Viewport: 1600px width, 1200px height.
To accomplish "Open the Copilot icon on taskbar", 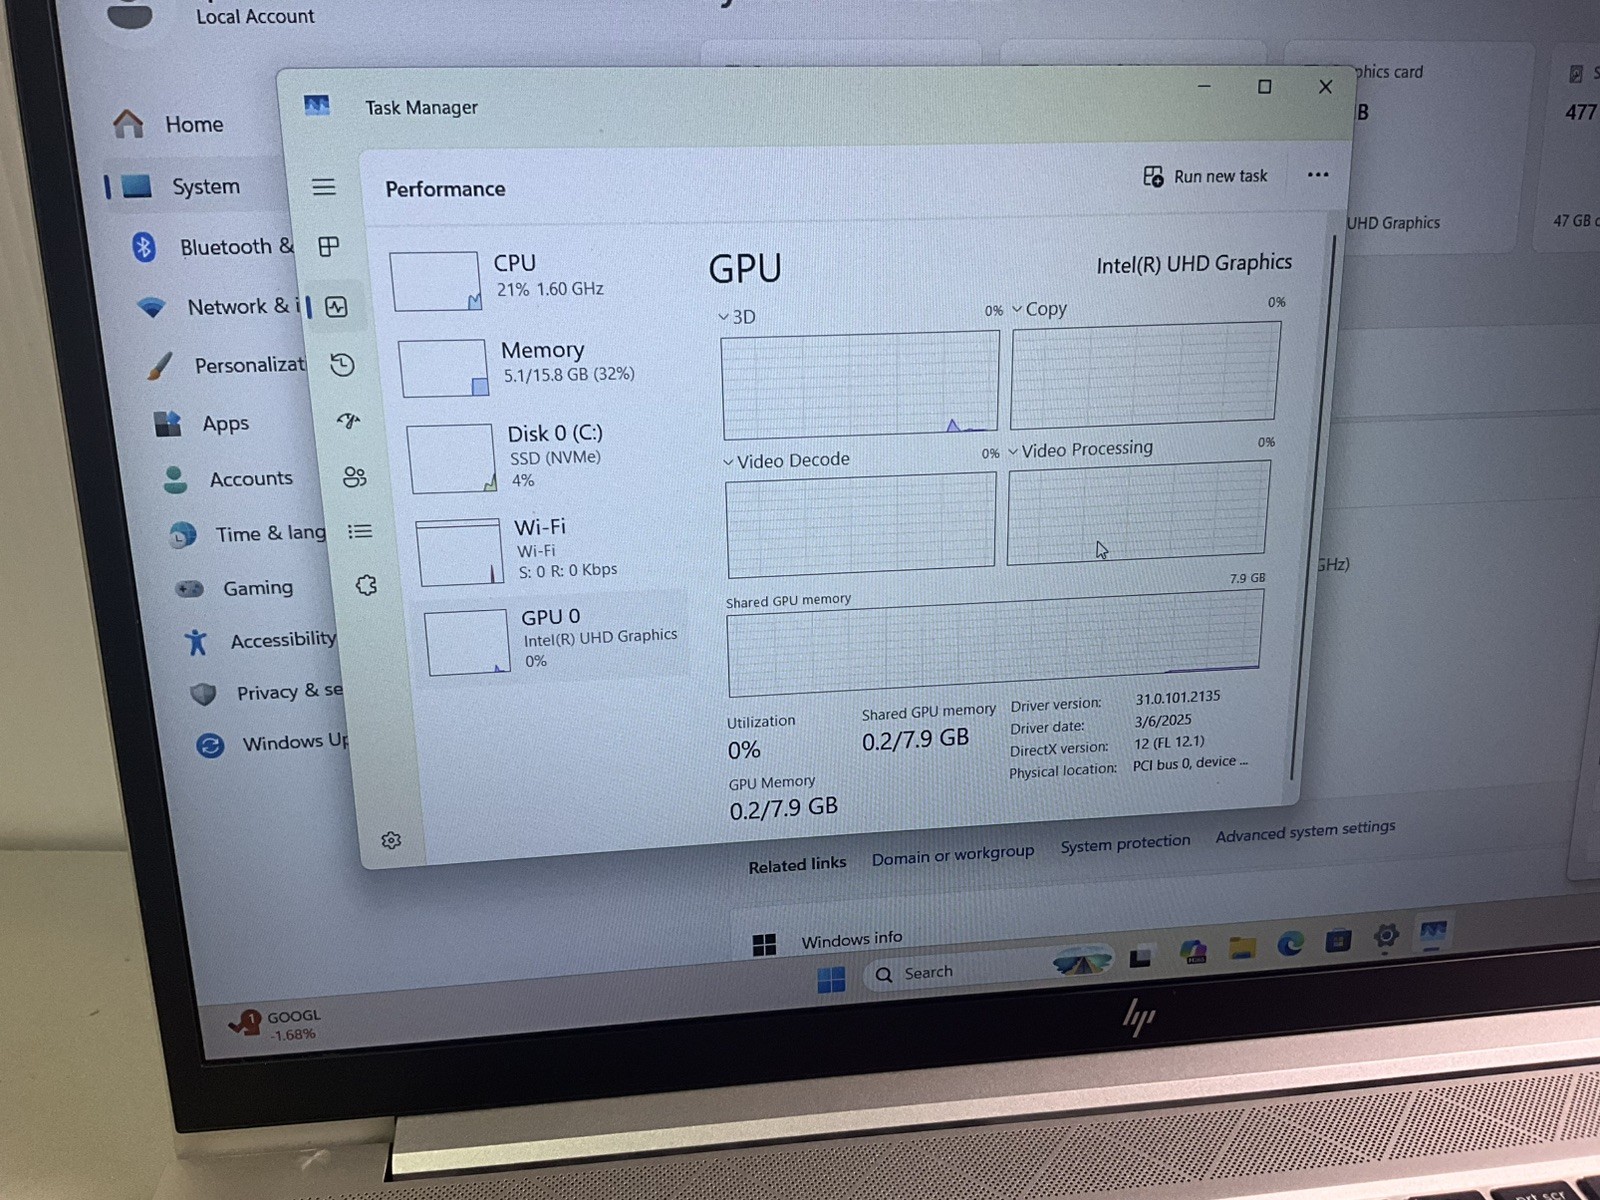I will click(1192, 951).
